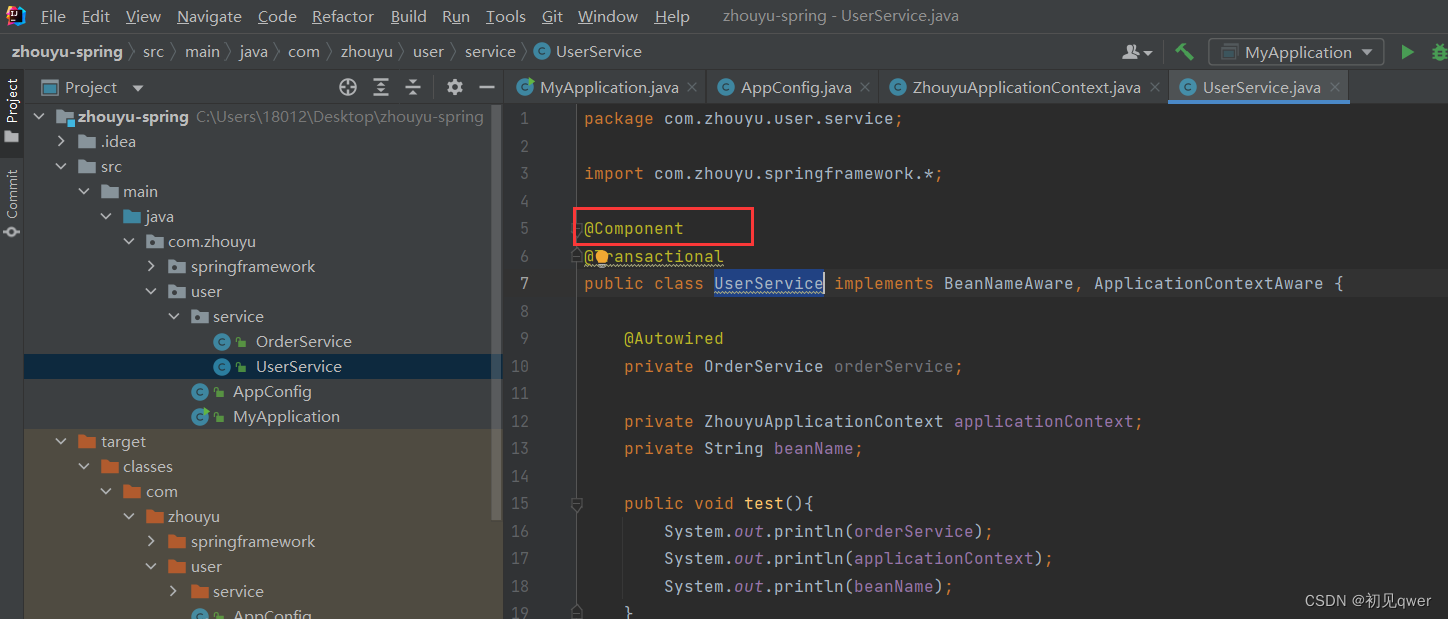Open the Refactor menu
This screenshot has height=619, width=1448.
pyautogui.click(x=343, y=16)
